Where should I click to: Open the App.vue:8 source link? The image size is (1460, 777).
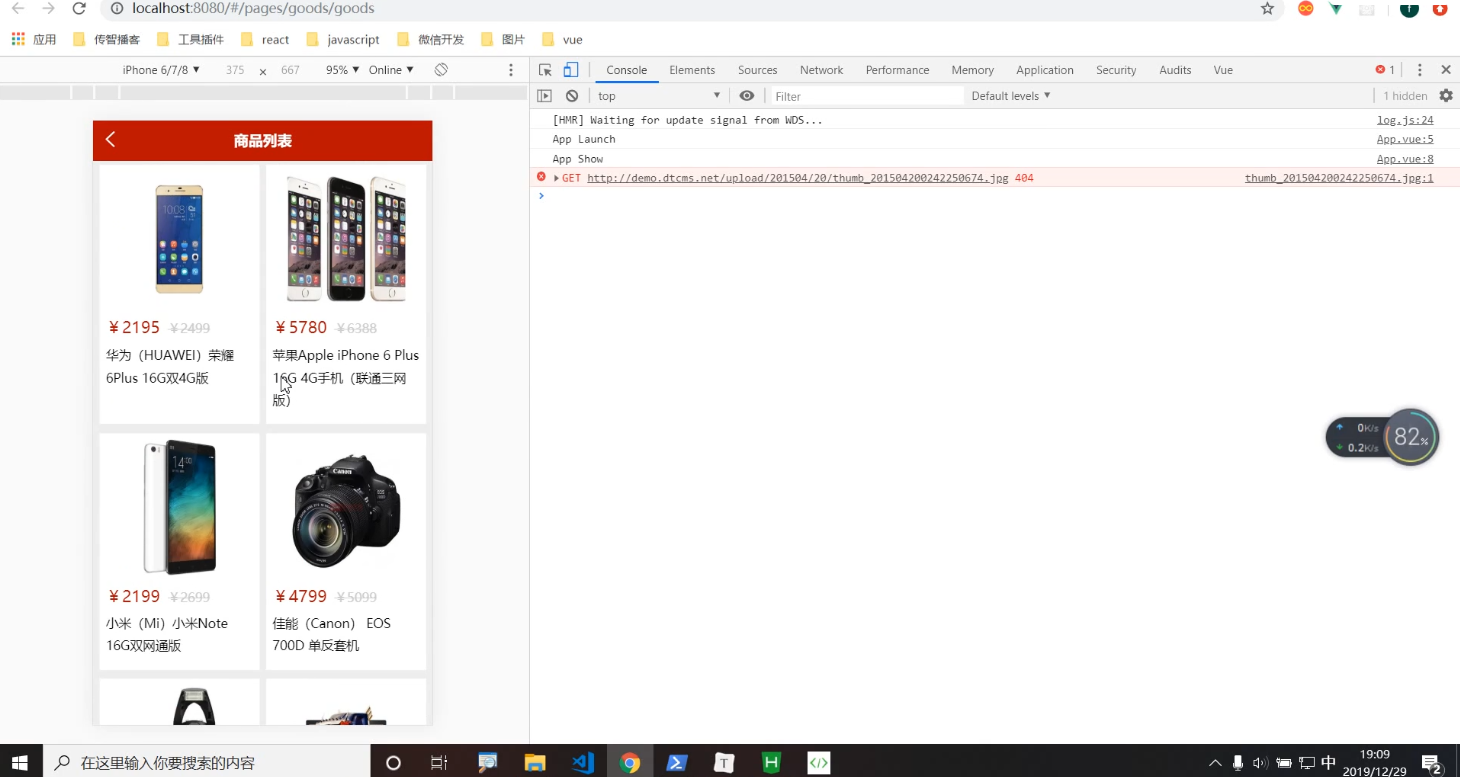coord(1405,159)
